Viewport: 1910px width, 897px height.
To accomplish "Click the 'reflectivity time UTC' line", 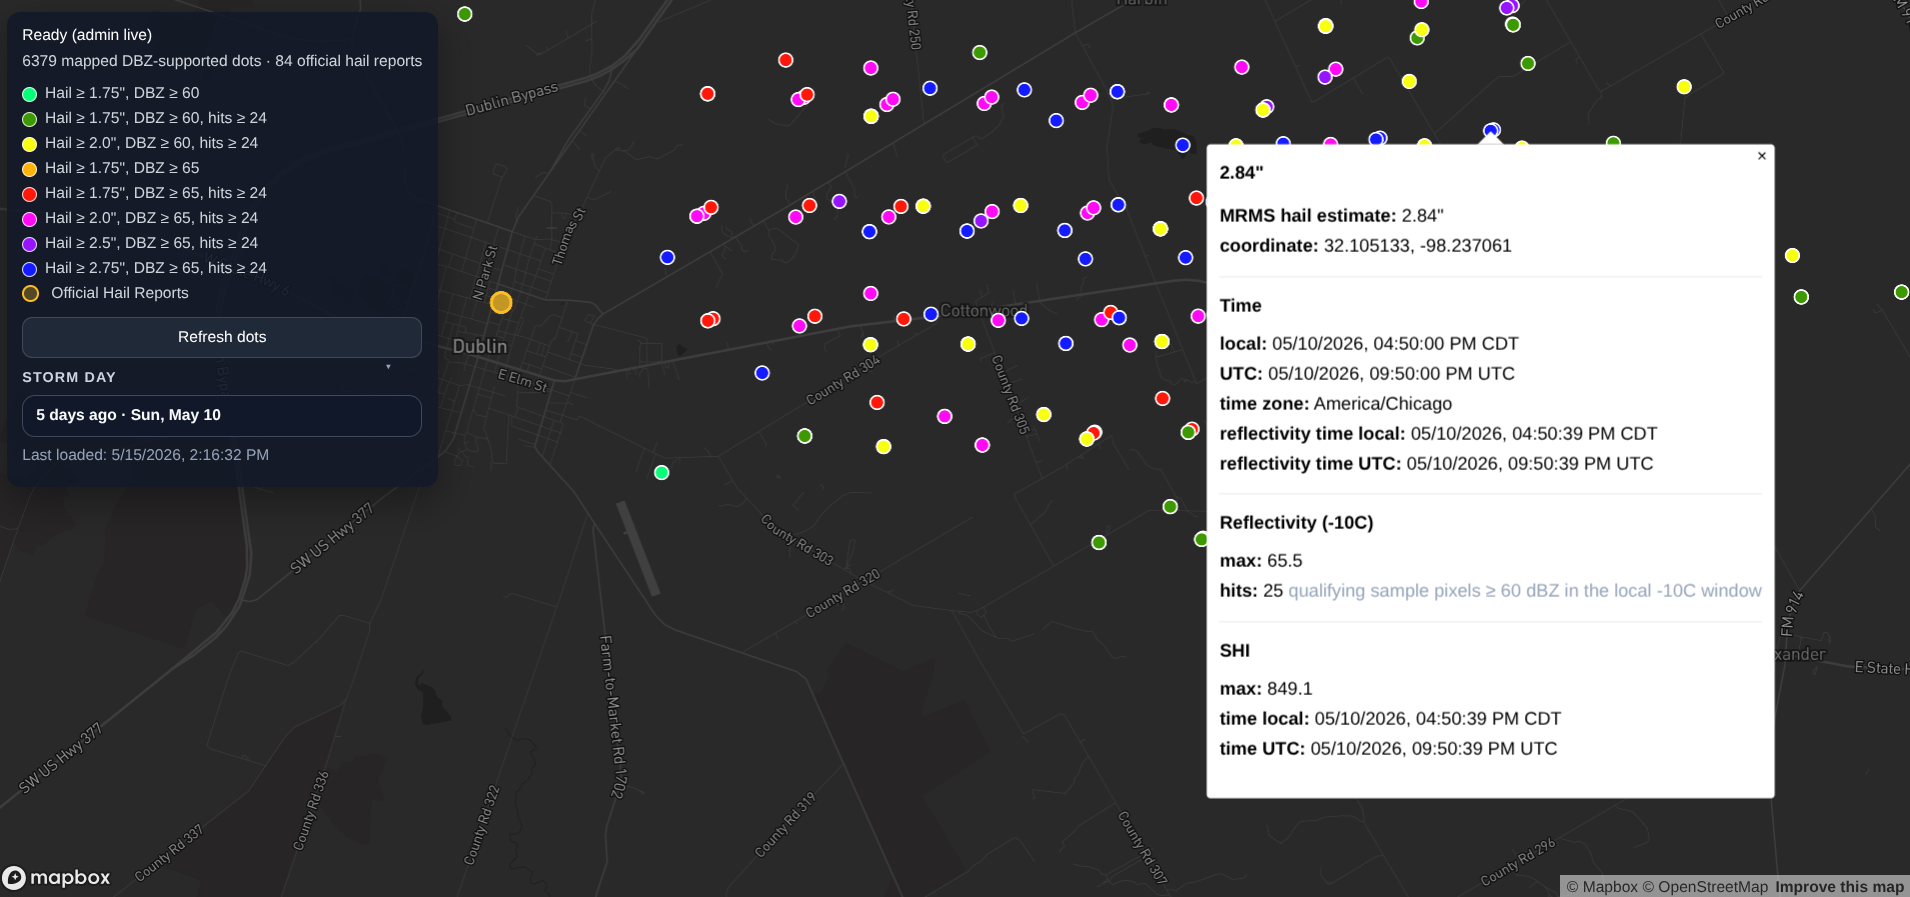I will [1436, 464].
